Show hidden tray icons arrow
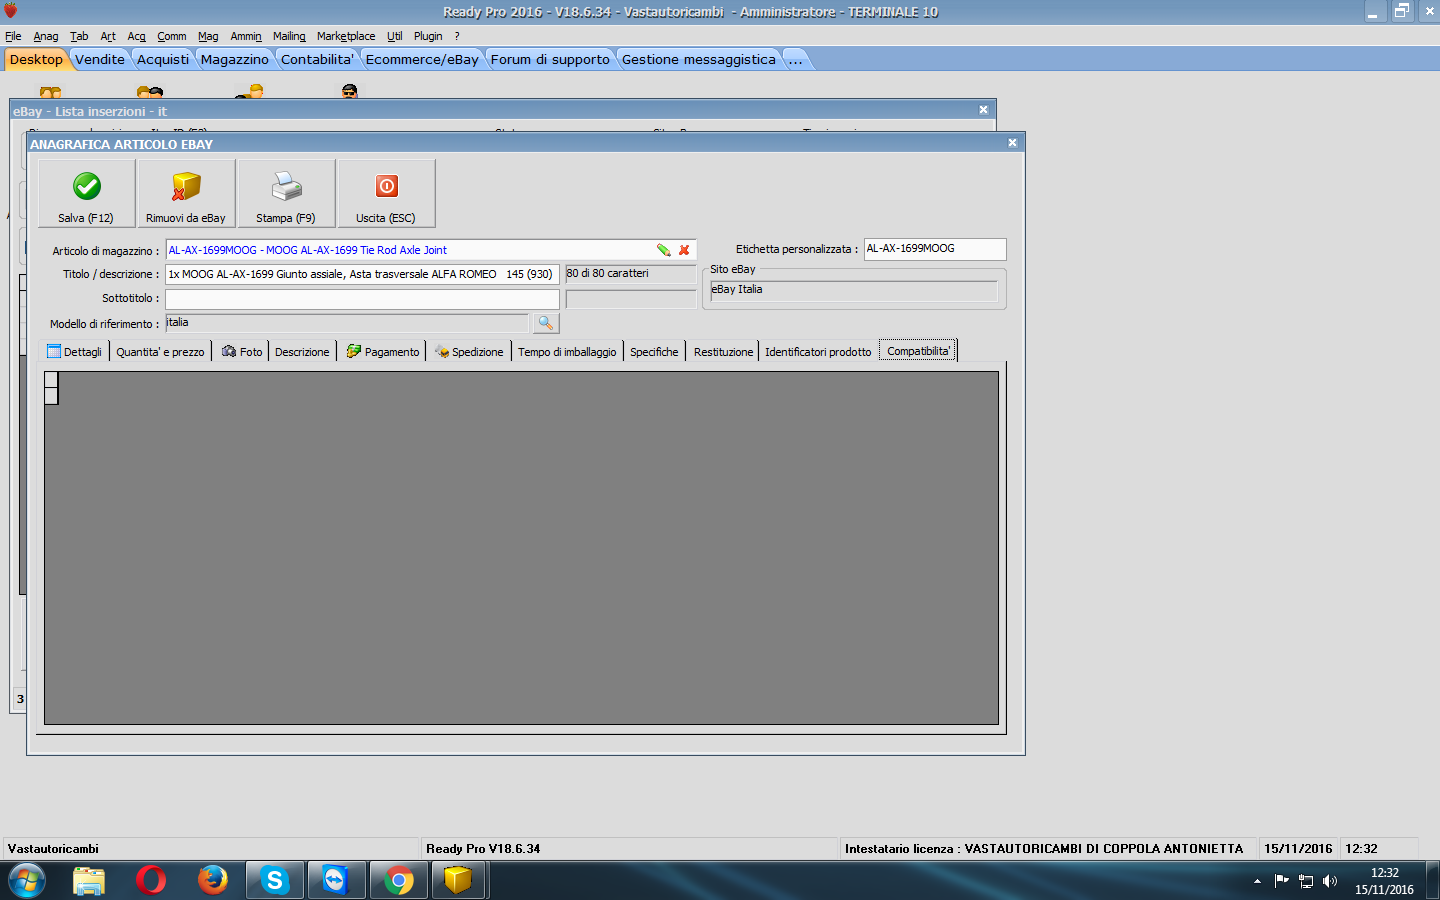The image size is (1440, 900). 1257,881
